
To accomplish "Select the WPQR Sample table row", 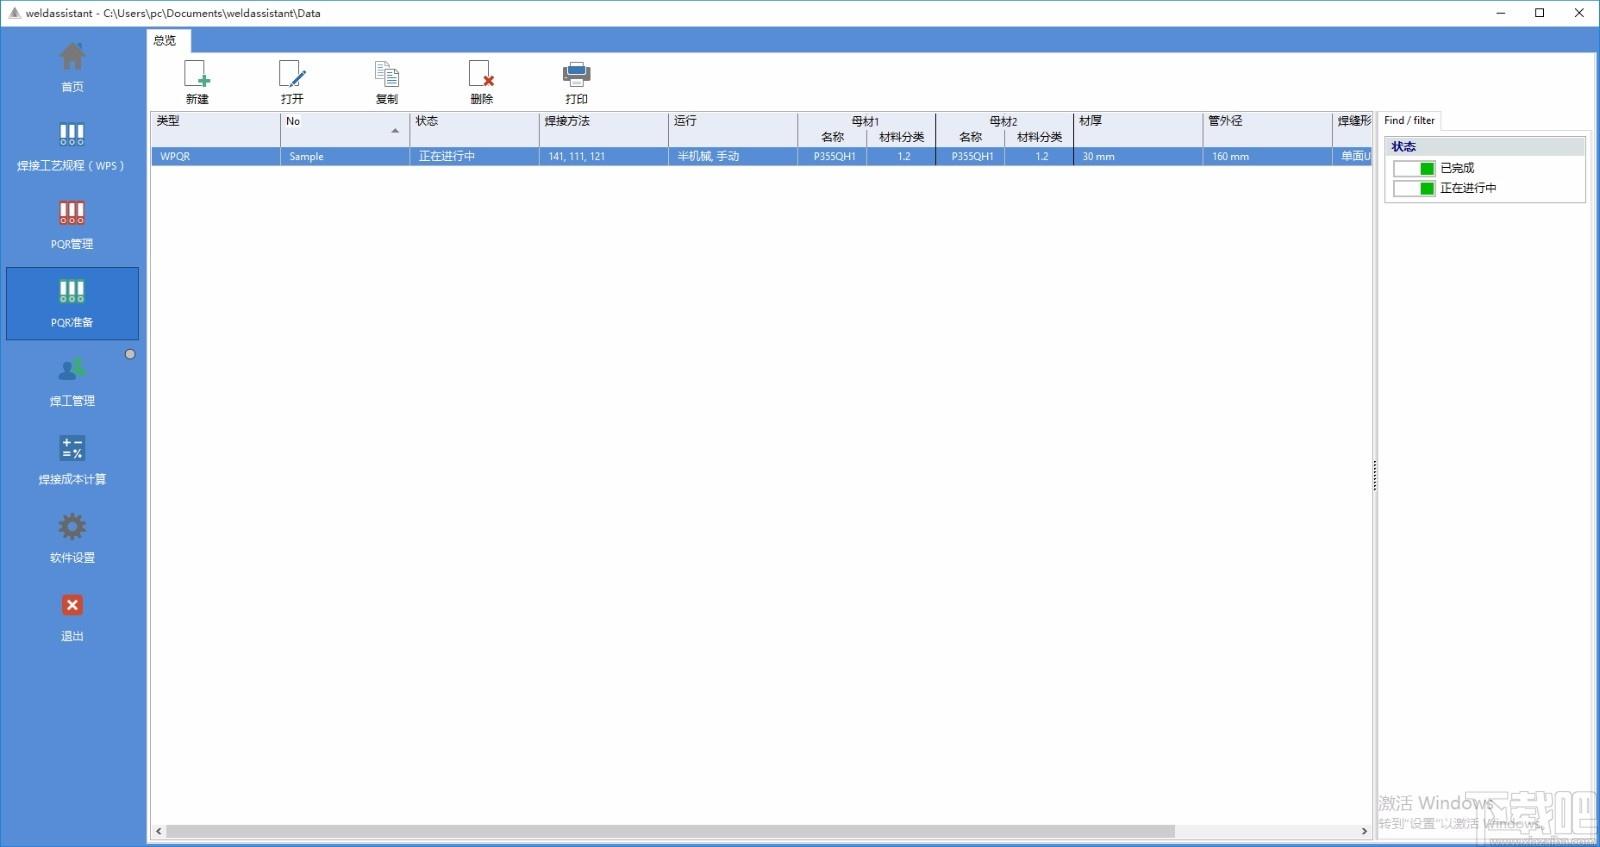I will (x=762, y=156).
